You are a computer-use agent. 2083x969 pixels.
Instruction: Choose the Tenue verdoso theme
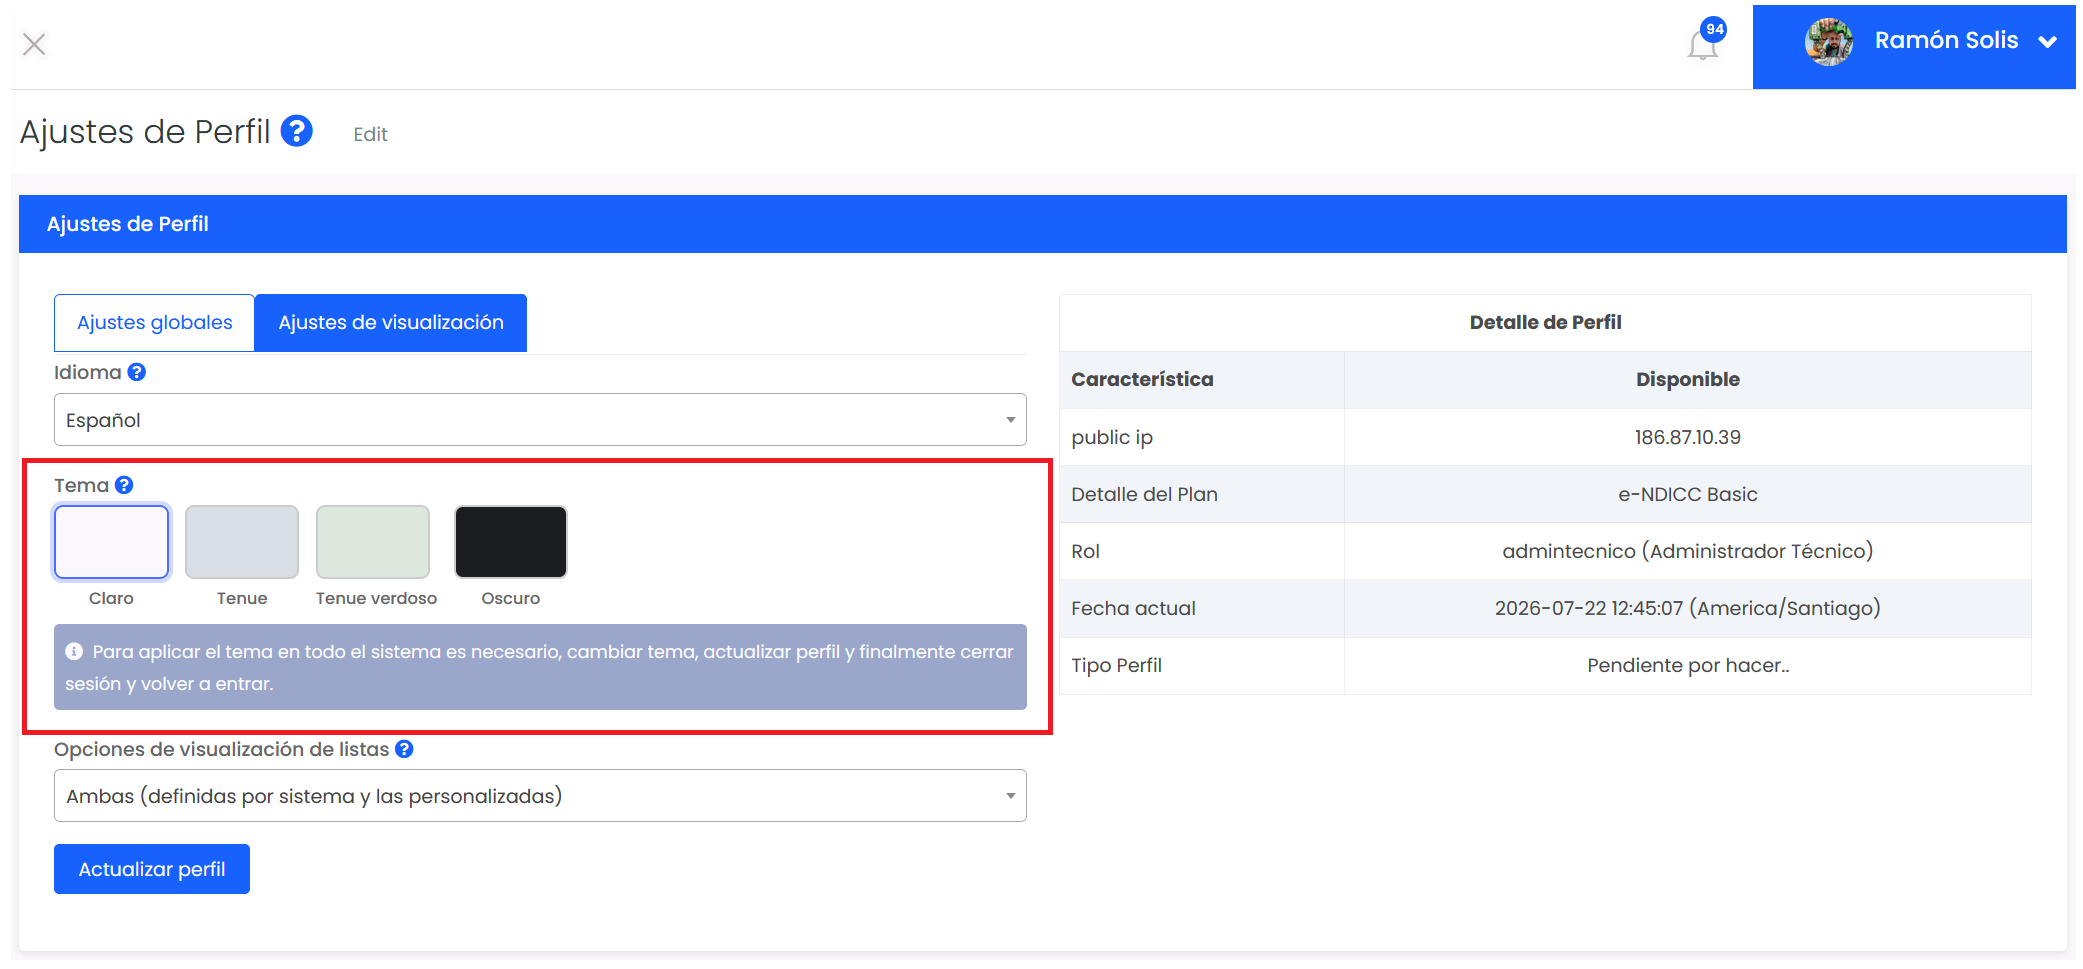point(373,542)
